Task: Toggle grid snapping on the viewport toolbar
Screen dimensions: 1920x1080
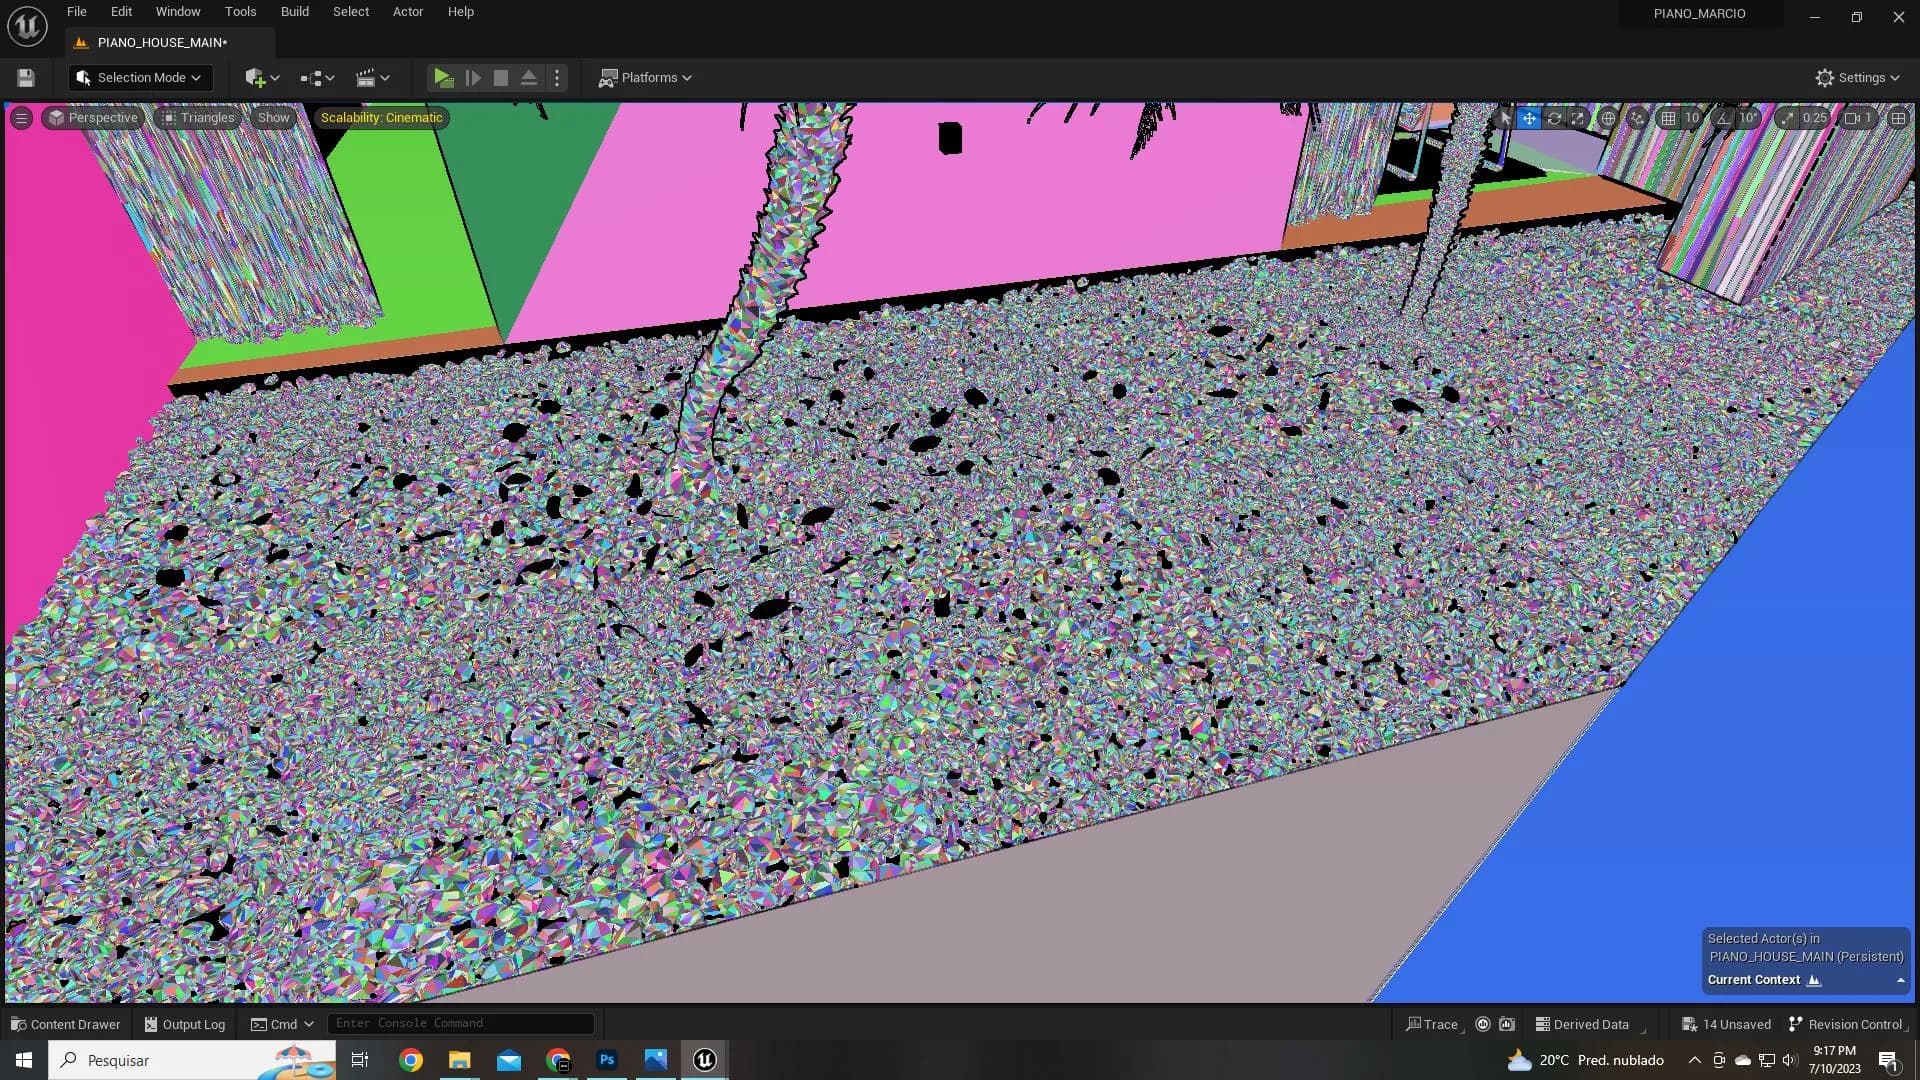Action: tap(1668, 118)
